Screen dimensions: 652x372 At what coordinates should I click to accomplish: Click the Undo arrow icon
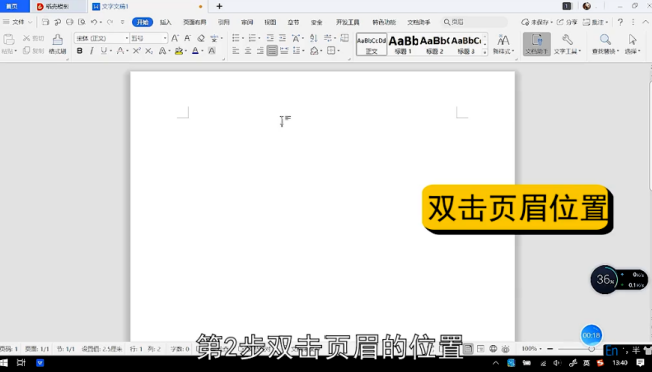(x=94, y=22)
